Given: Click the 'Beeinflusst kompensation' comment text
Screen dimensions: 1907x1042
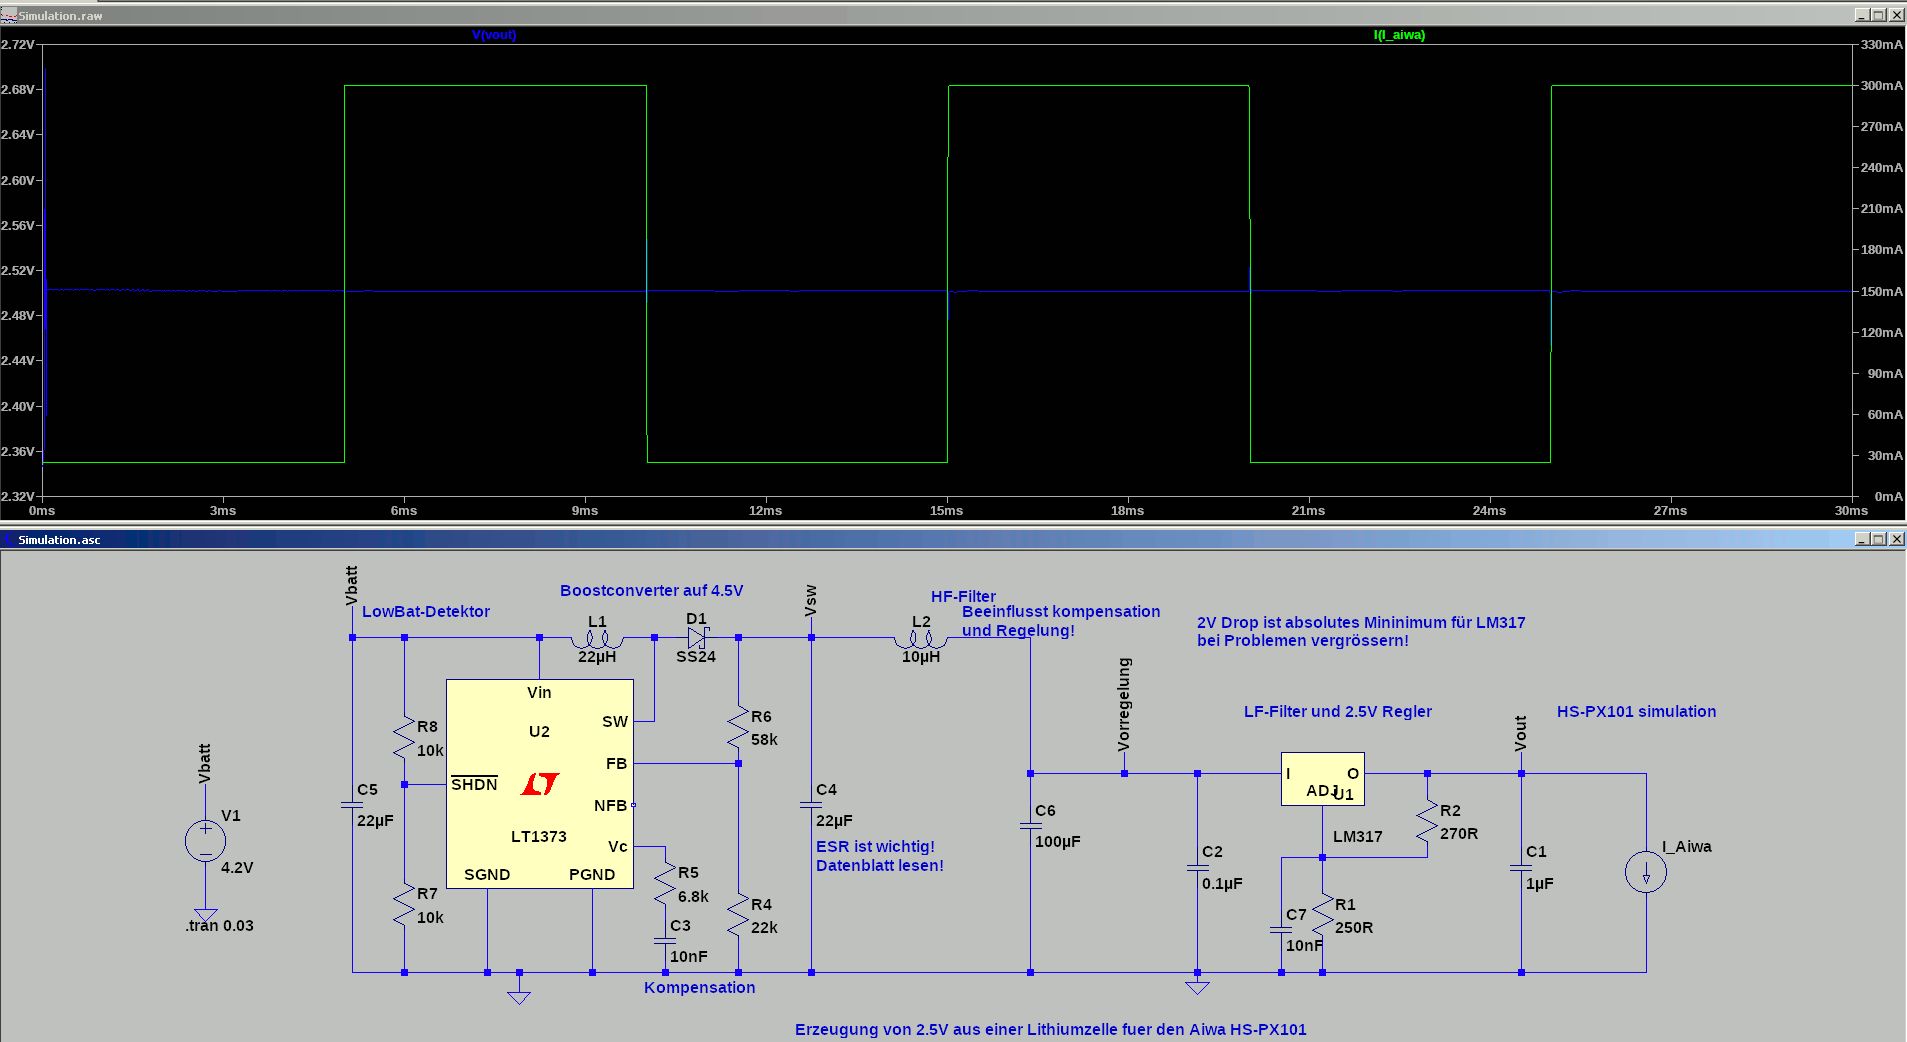Looking at the screenshot, I should pyautogui.click(x=1061, y=612).
